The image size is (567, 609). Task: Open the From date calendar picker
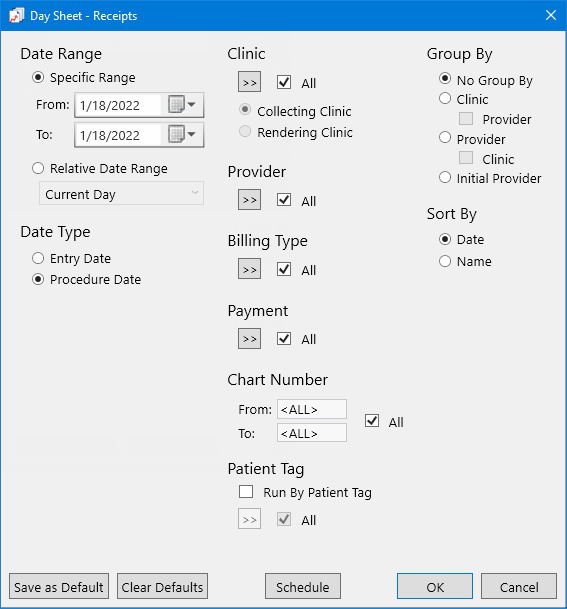[181, 105]
